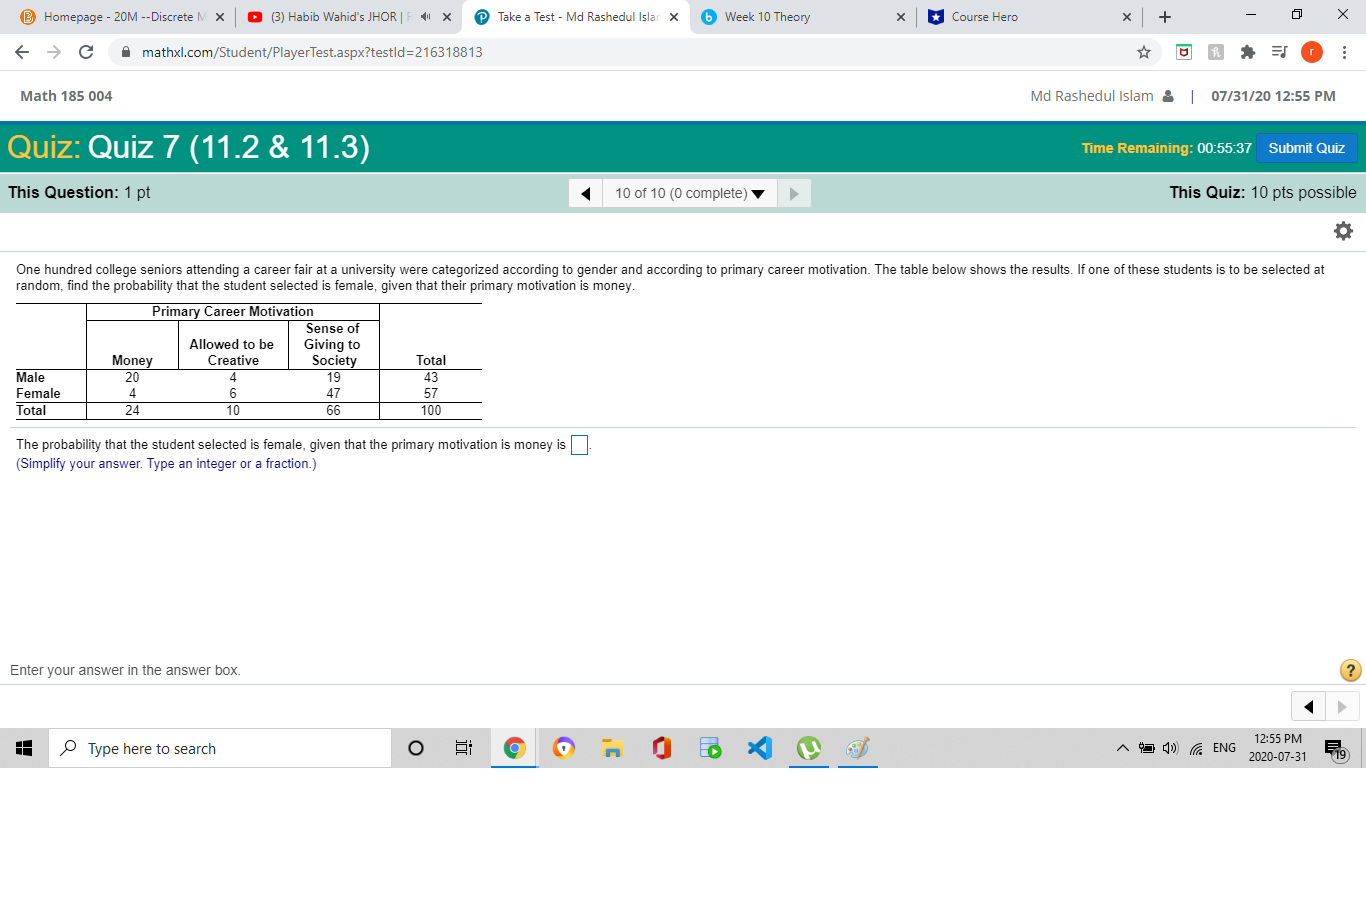Open the McAfee extension in toolbar
This screenshot has width=1366, height=912.
[x=1183, y=51]
